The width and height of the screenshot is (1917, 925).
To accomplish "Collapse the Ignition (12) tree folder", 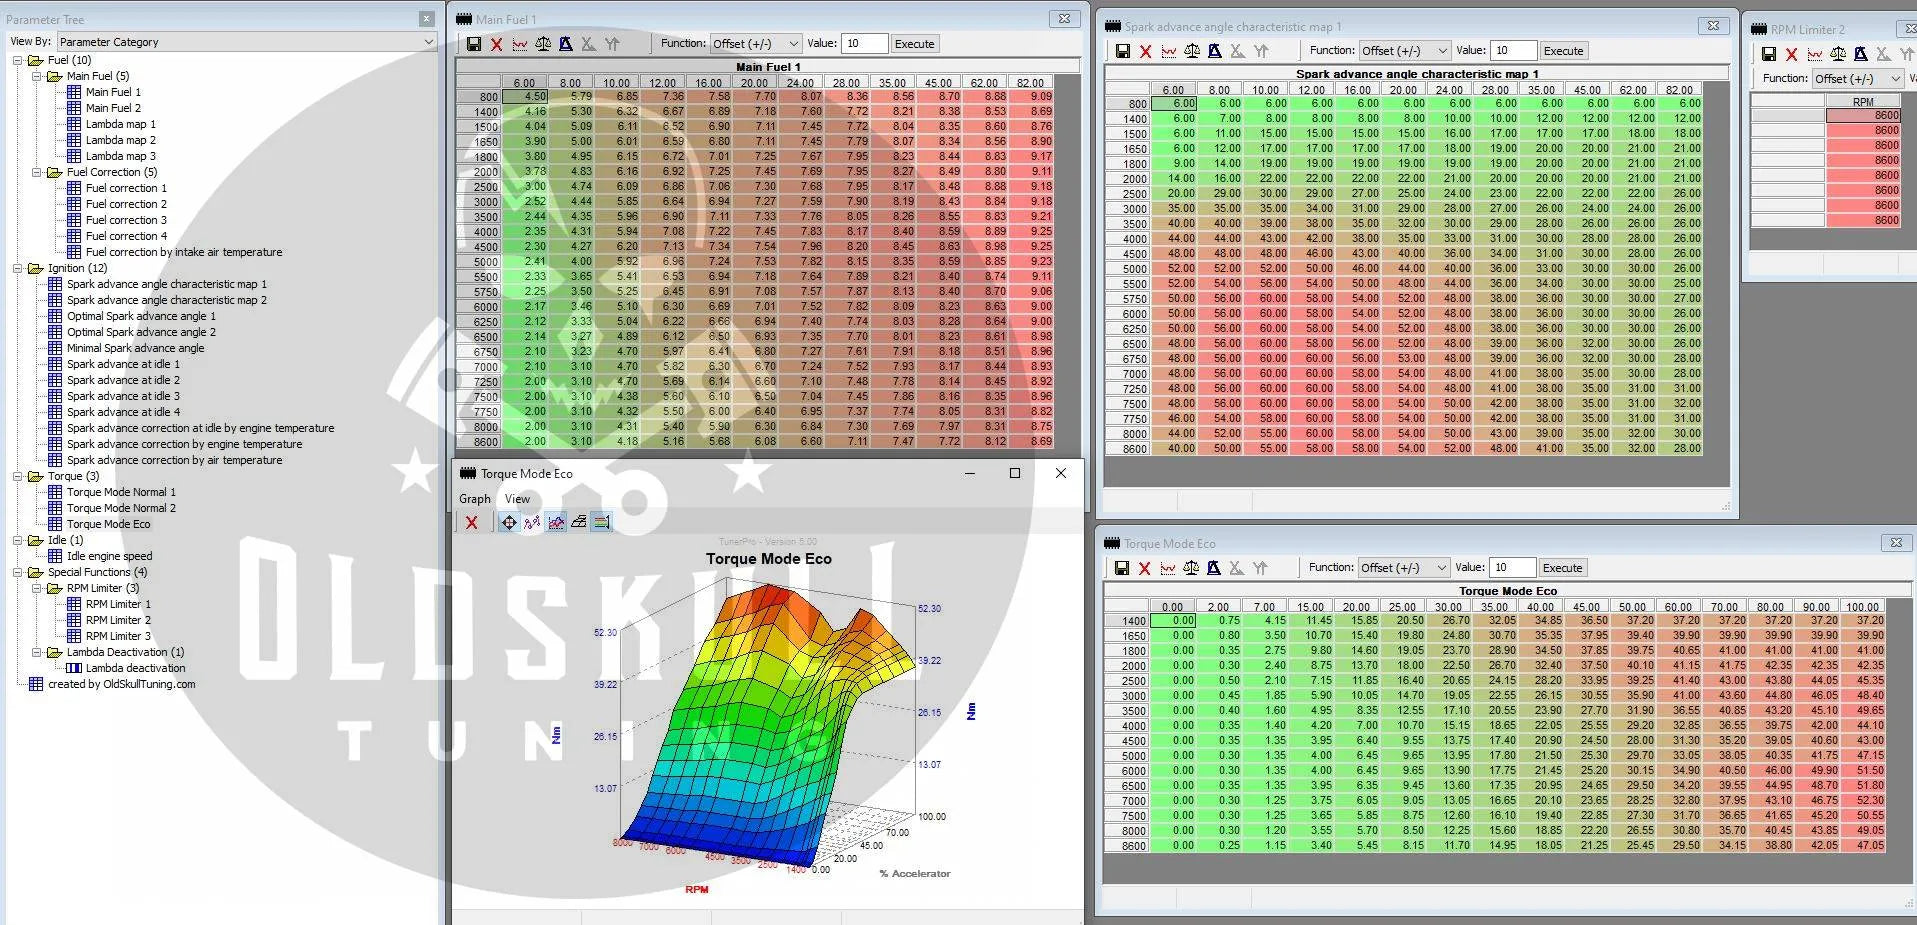I will click(18, 268).
